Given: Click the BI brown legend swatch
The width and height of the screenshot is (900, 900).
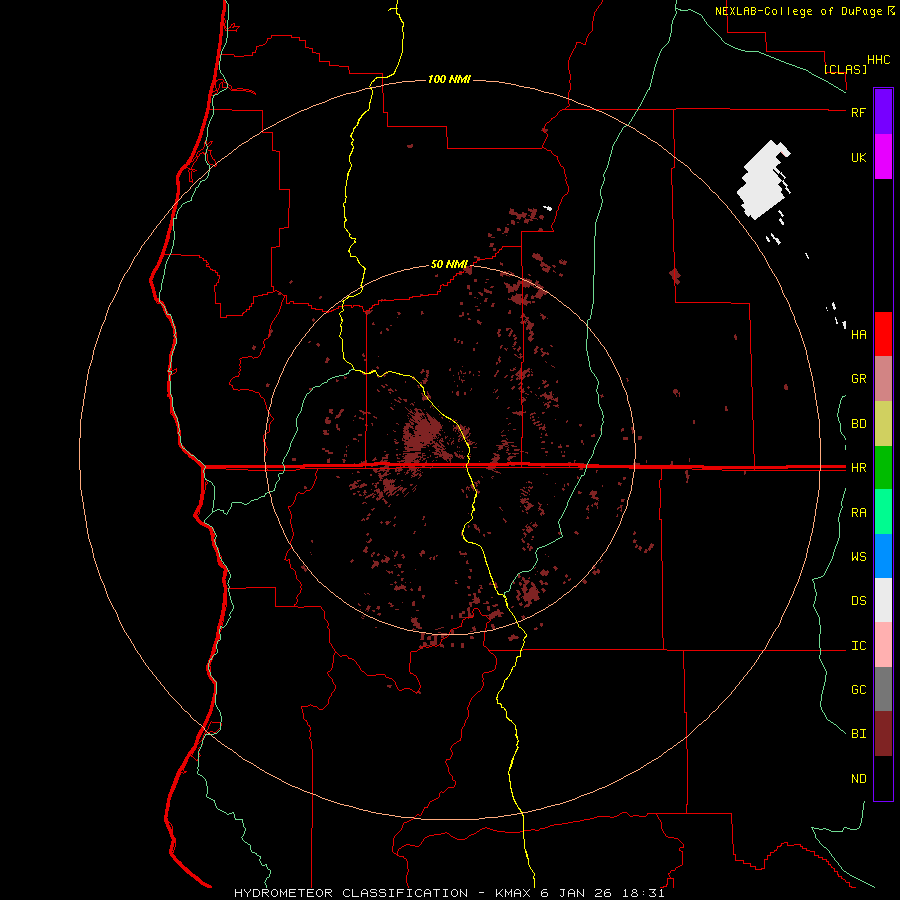Looking at the screenshot, I should (x=883, y=734).
